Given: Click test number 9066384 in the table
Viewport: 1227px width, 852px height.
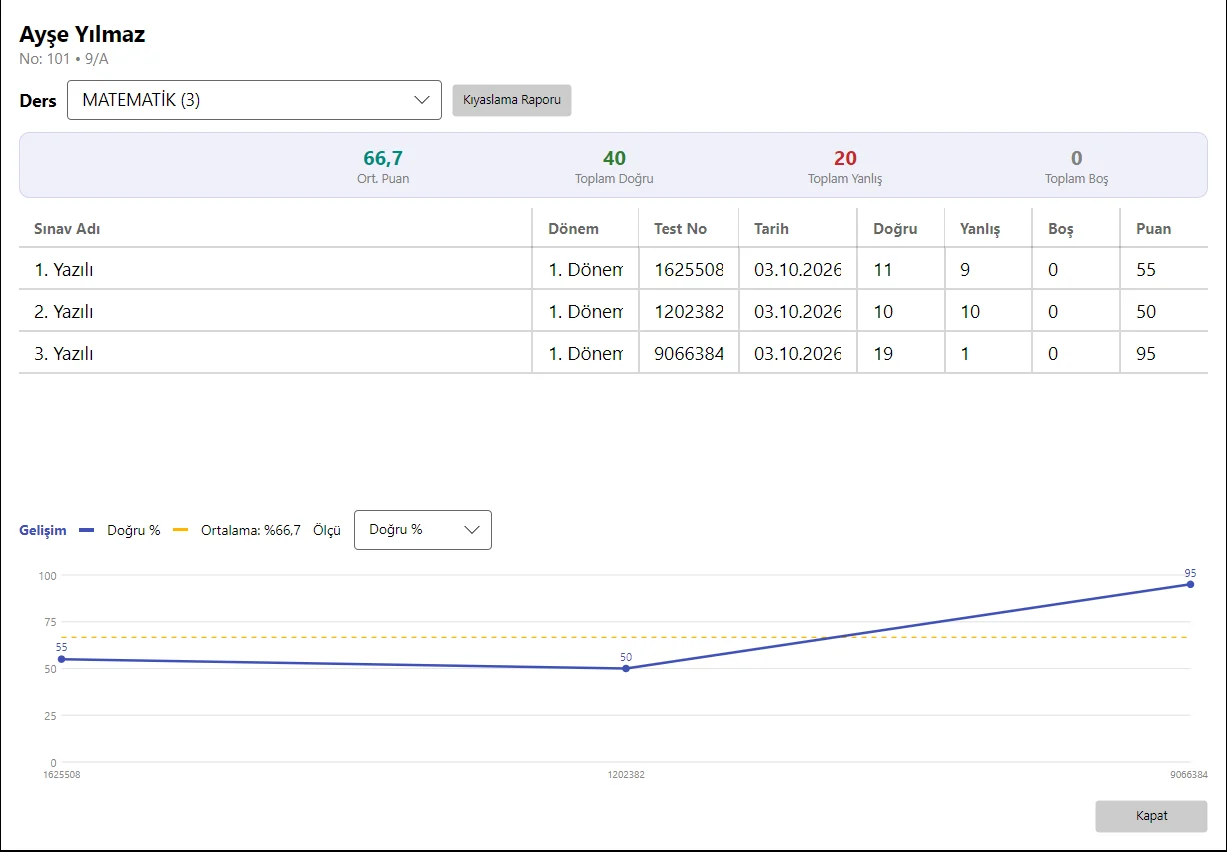Looking at the screenshot, I should 689,354.
